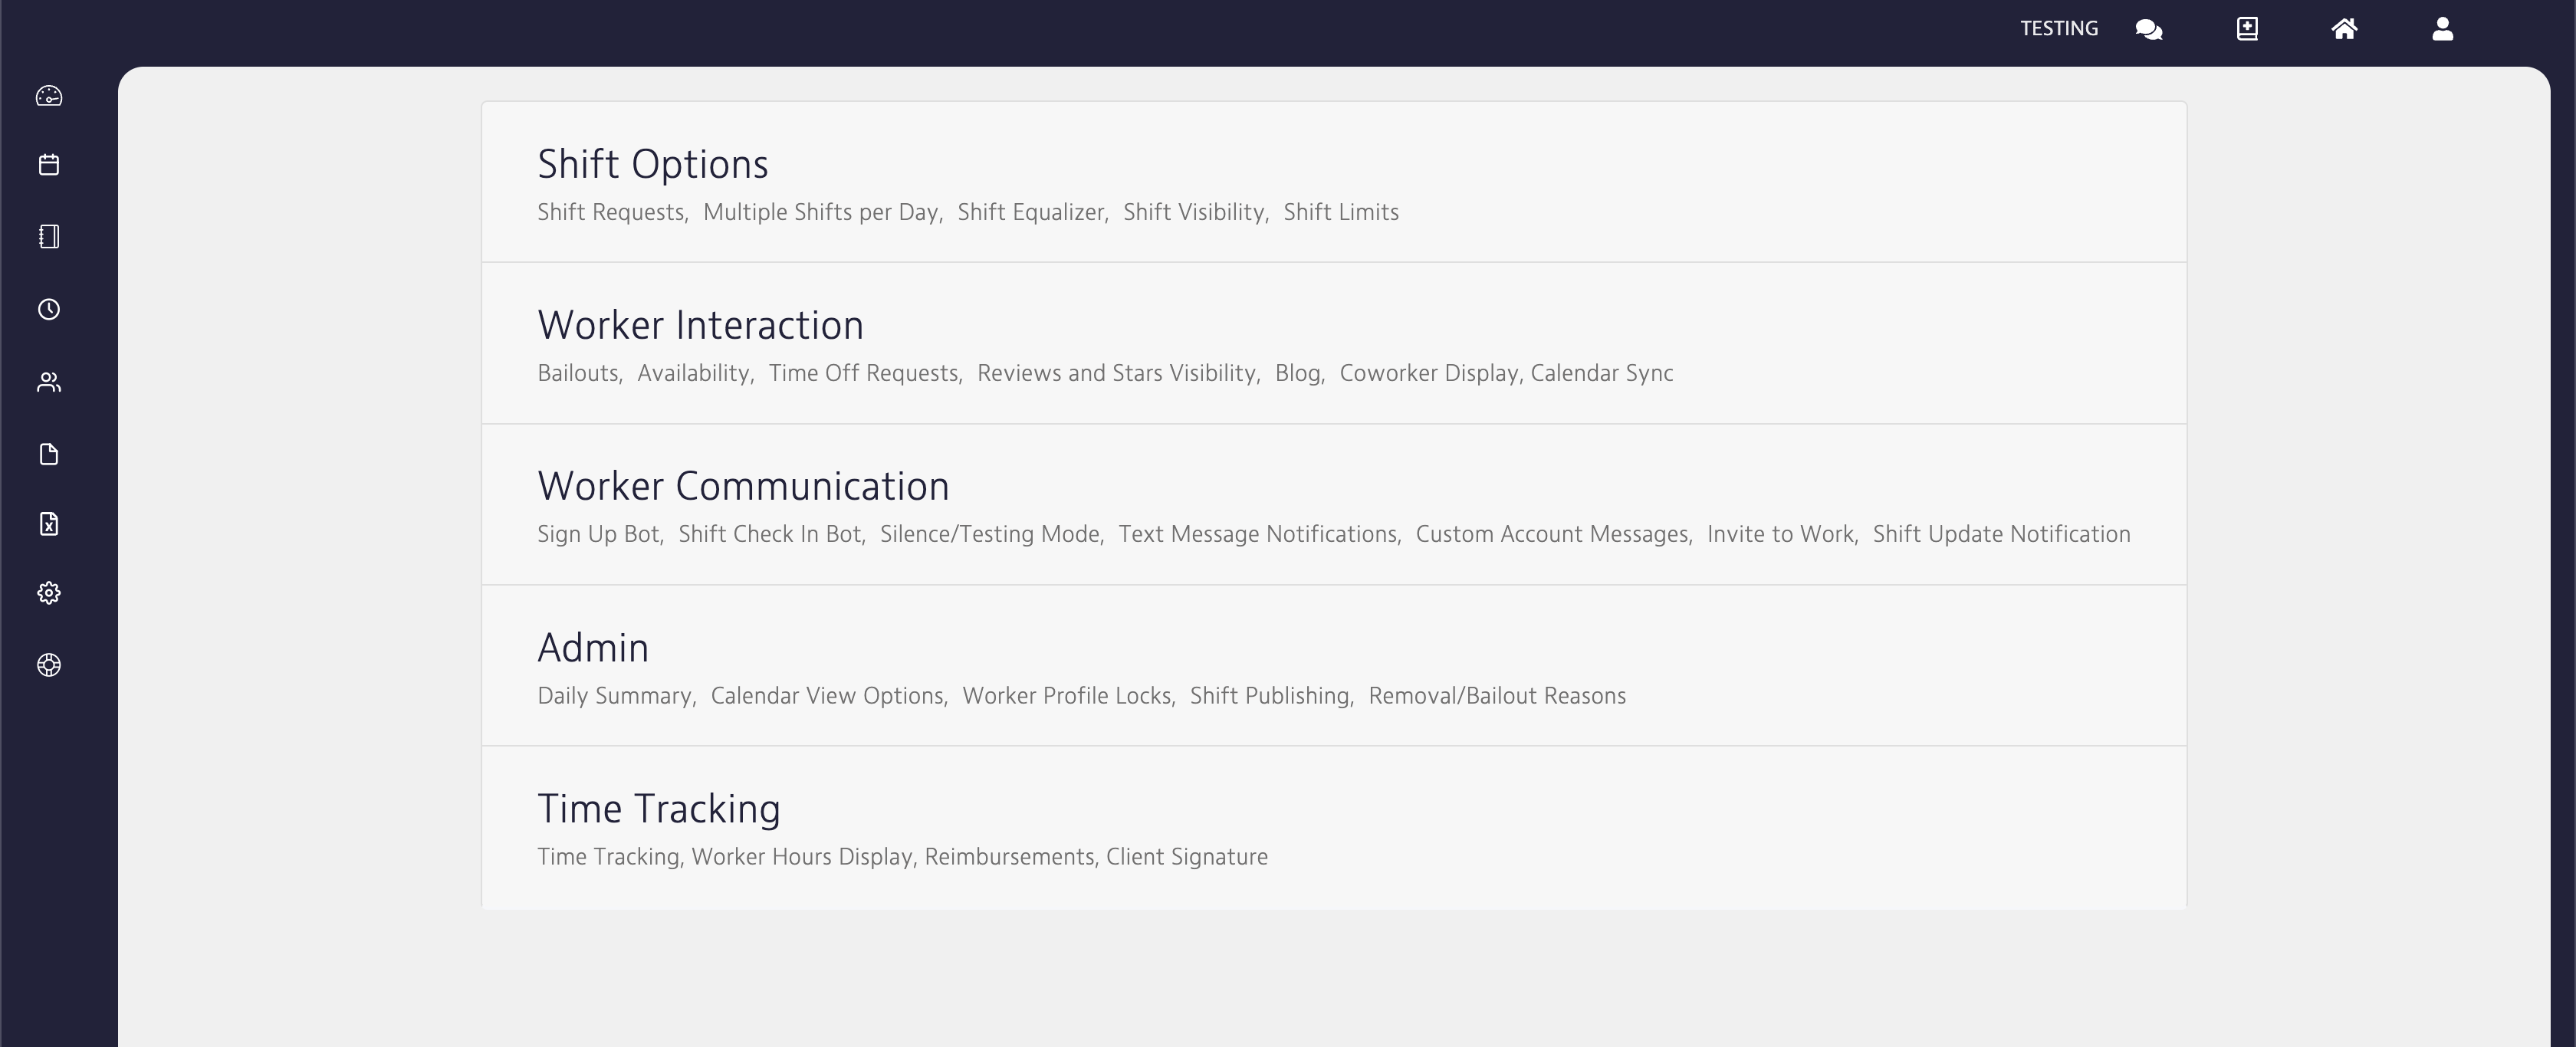Screen dimensions: 2576x1047
Task: Go to home via house icon
Action: (x=2344, y=29)
